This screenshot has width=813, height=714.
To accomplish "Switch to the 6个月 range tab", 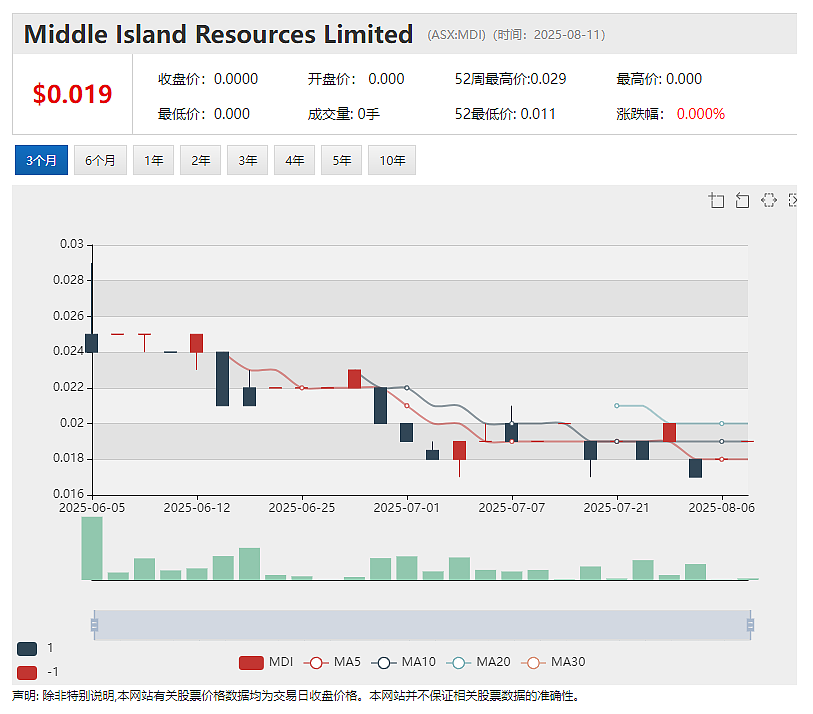I will coord(100,160).
